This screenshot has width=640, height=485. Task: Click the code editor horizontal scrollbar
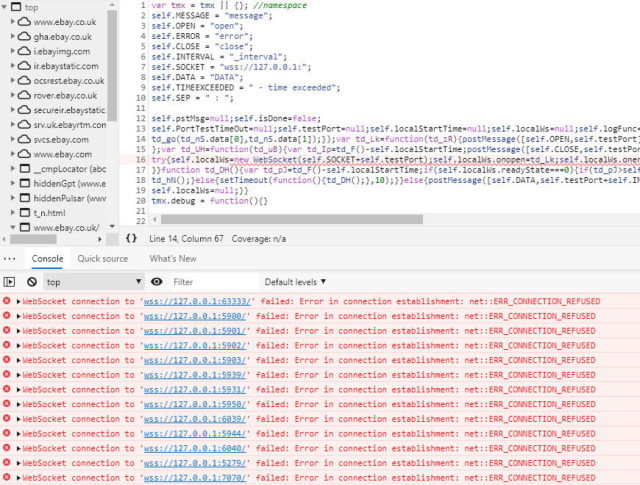coord(292,219)
